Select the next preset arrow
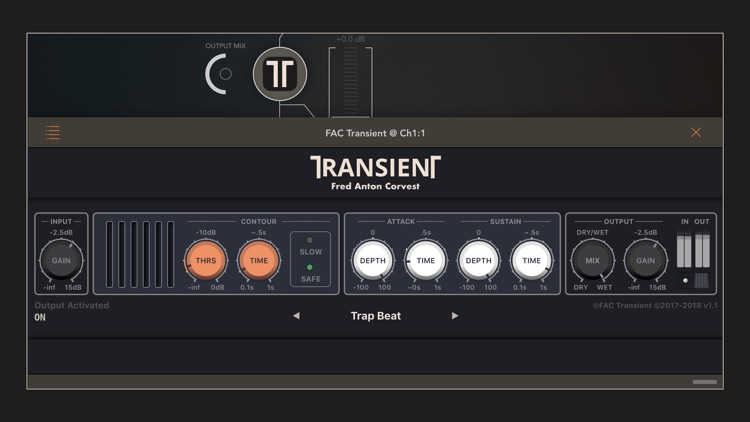This screenshot has width=750, height=422. [x=455, y=316]
